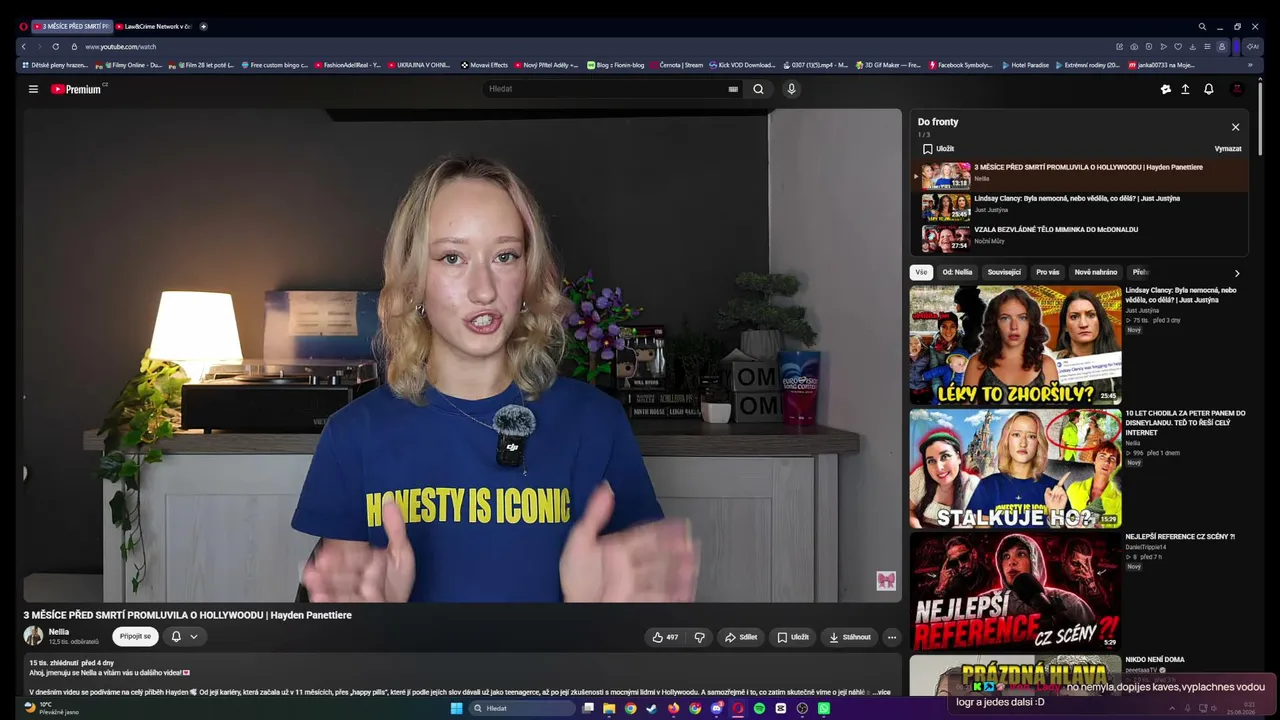Open the account avatar menu

(1237, 89)
